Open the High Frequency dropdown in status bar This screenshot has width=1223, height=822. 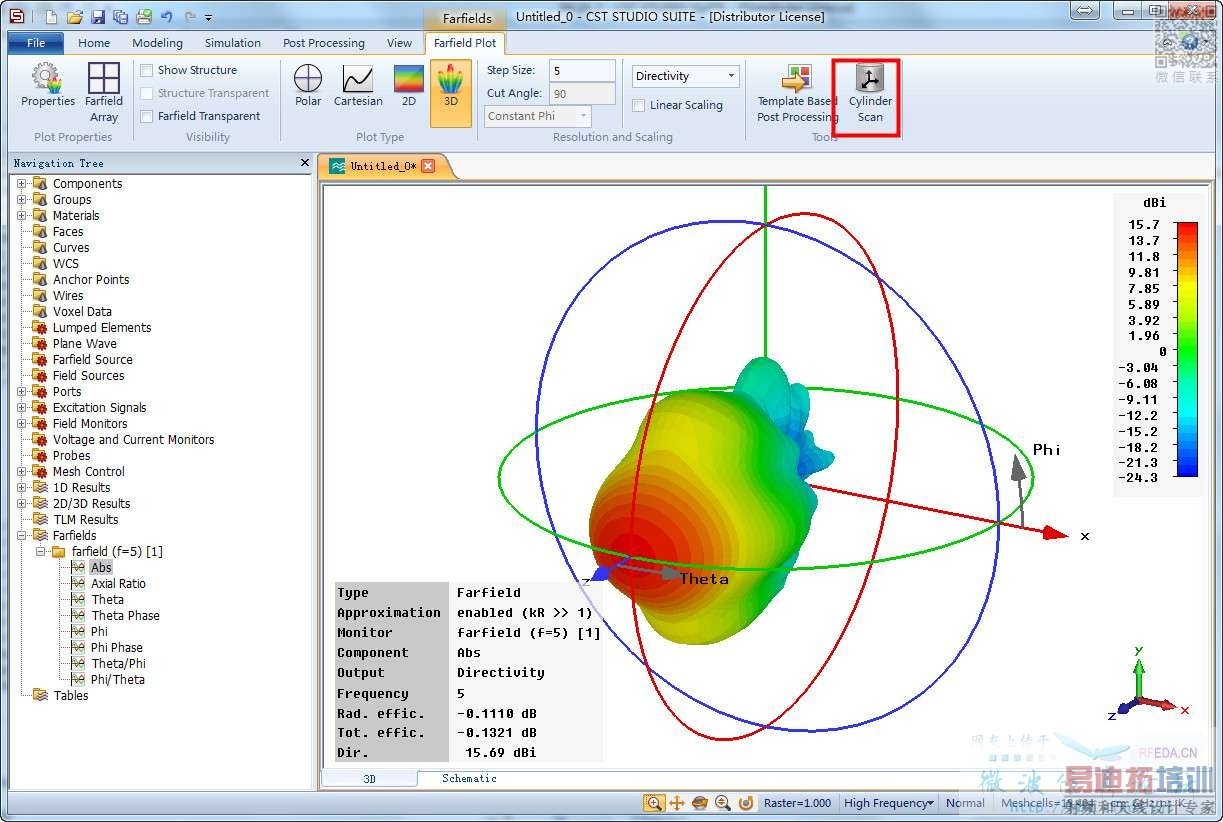click(888, 803)
